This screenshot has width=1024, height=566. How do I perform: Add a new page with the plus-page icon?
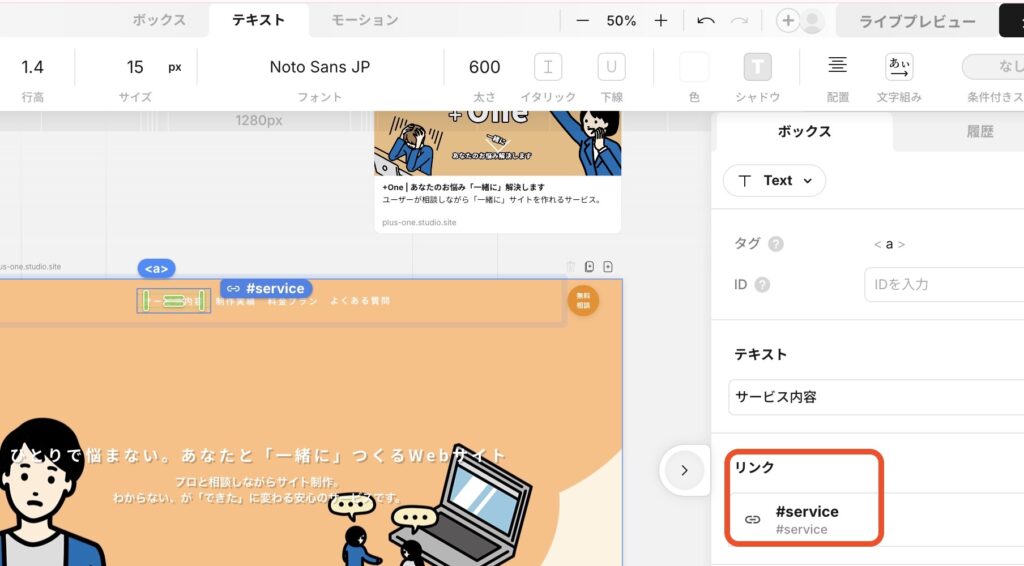click(608, 266)
